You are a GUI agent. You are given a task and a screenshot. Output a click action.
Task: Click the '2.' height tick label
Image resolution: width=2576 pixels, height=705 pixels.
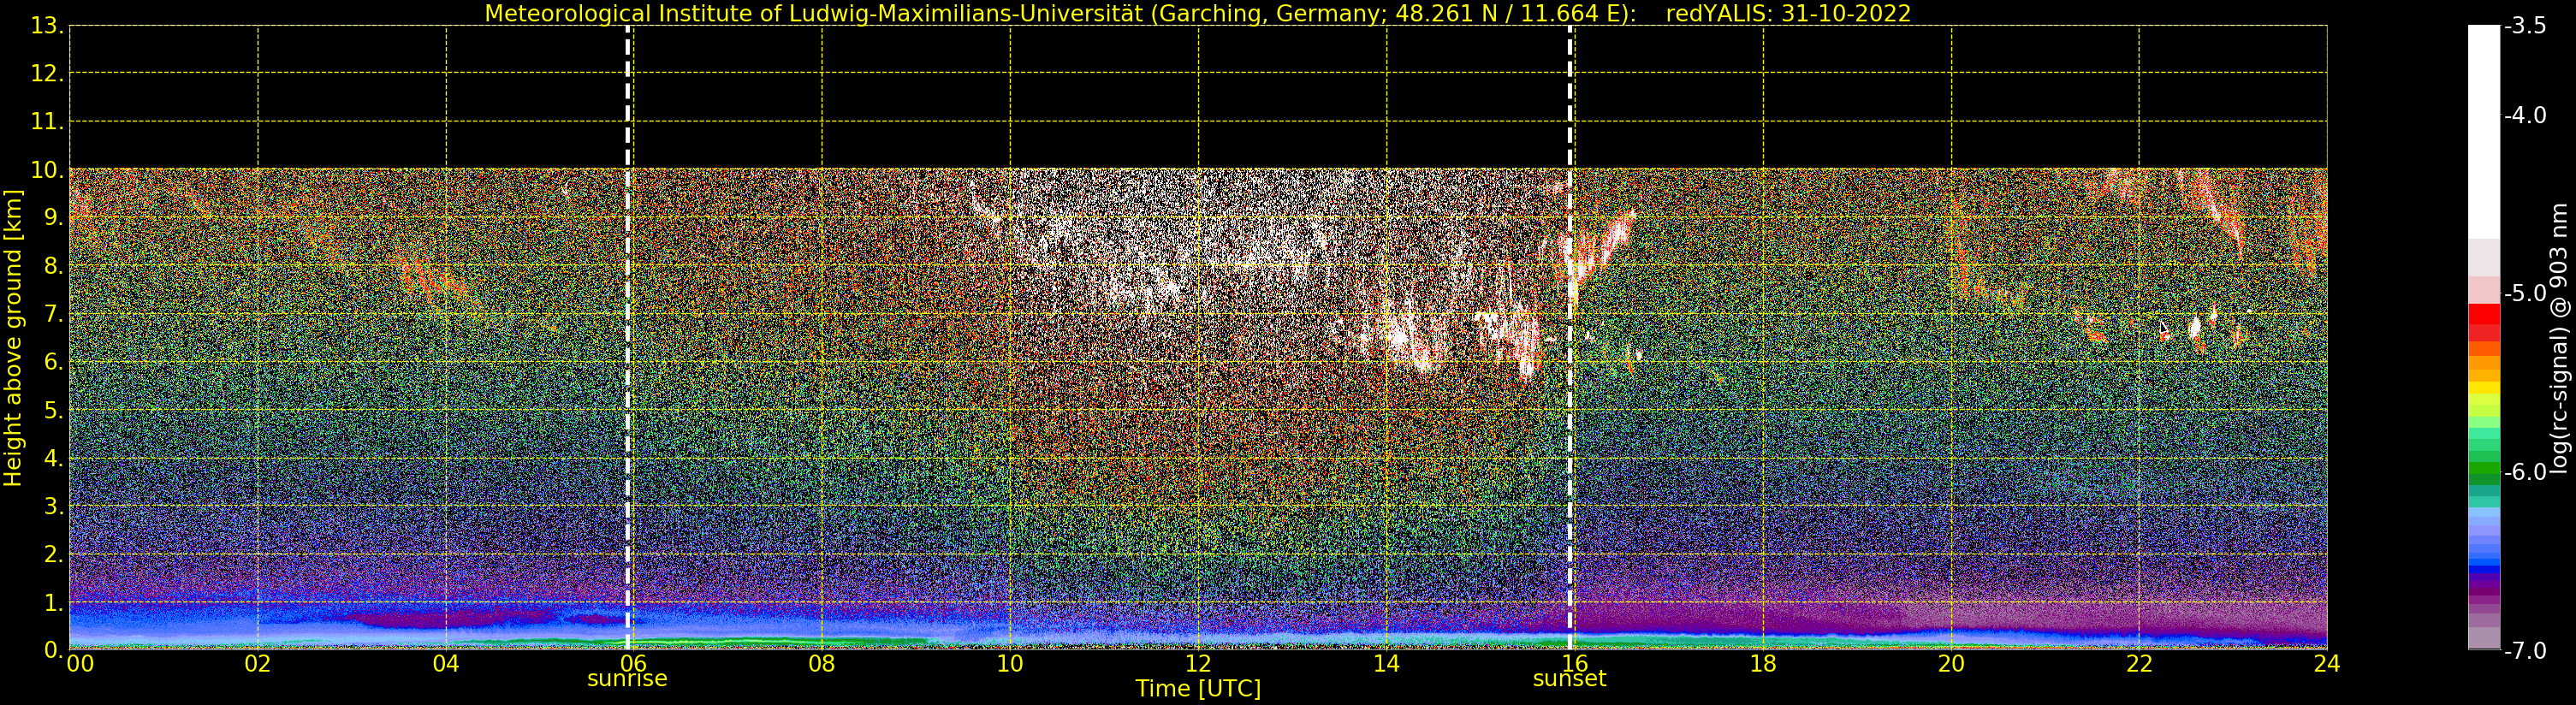click(x=54, y=554)
